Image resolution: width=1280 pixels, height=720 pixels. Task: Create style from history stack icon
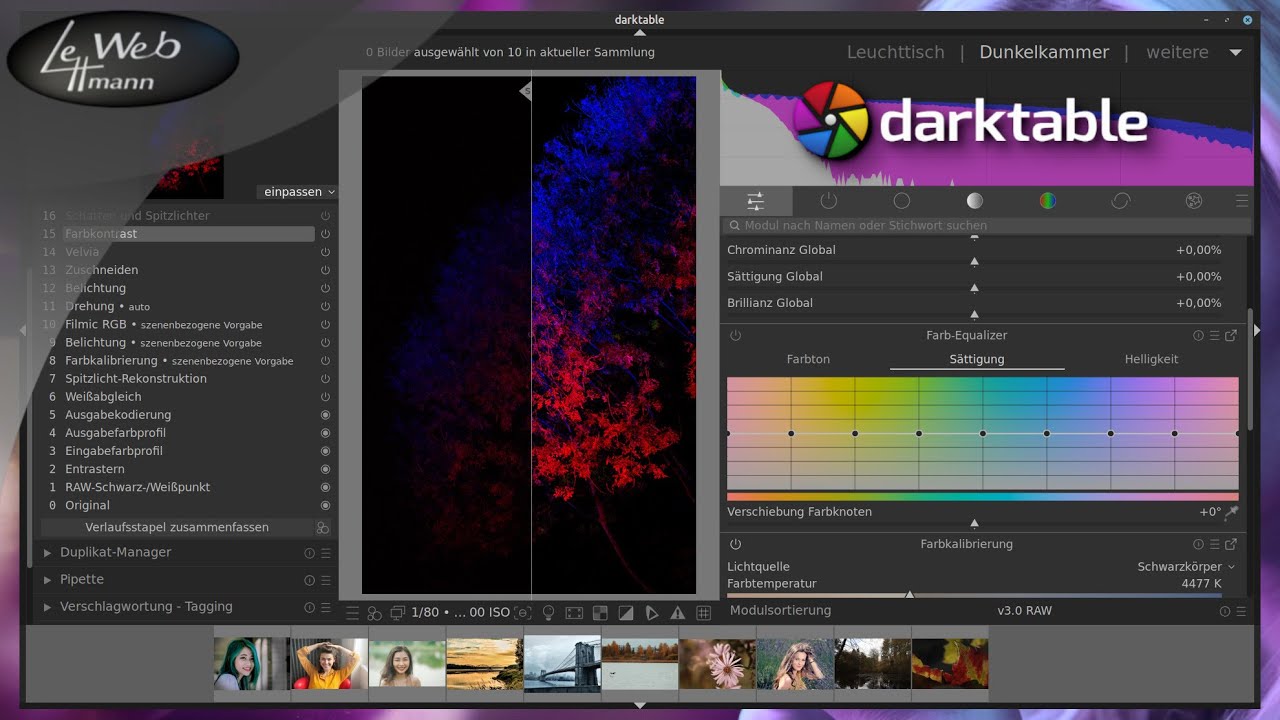[322, 528]
